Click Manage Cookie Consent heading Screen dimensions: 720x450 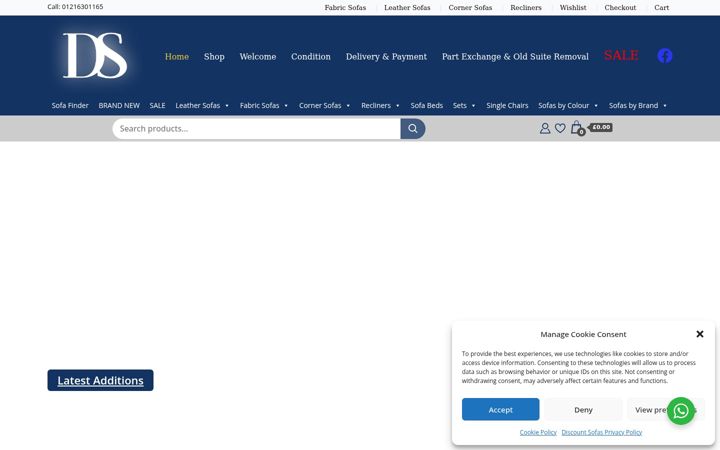click(583, 334)
